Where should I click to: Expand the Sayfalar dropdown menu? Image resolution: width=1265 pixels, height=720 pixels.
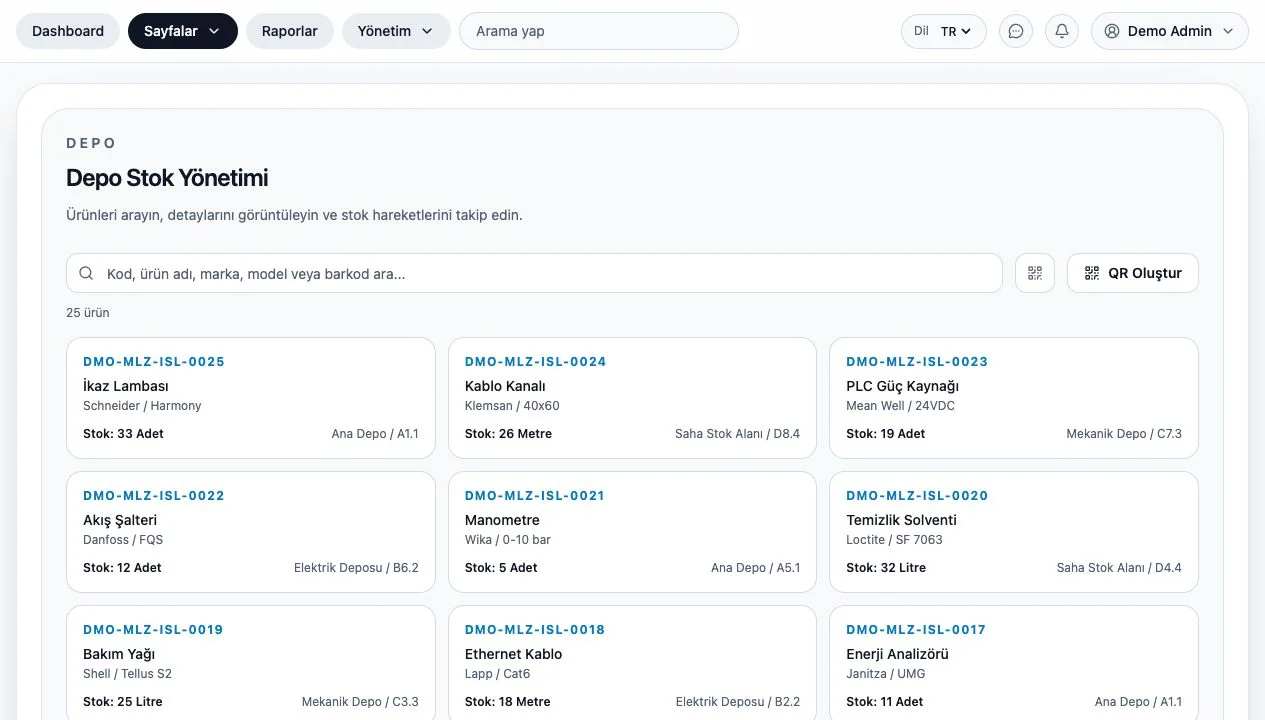(x=183, y=31)
